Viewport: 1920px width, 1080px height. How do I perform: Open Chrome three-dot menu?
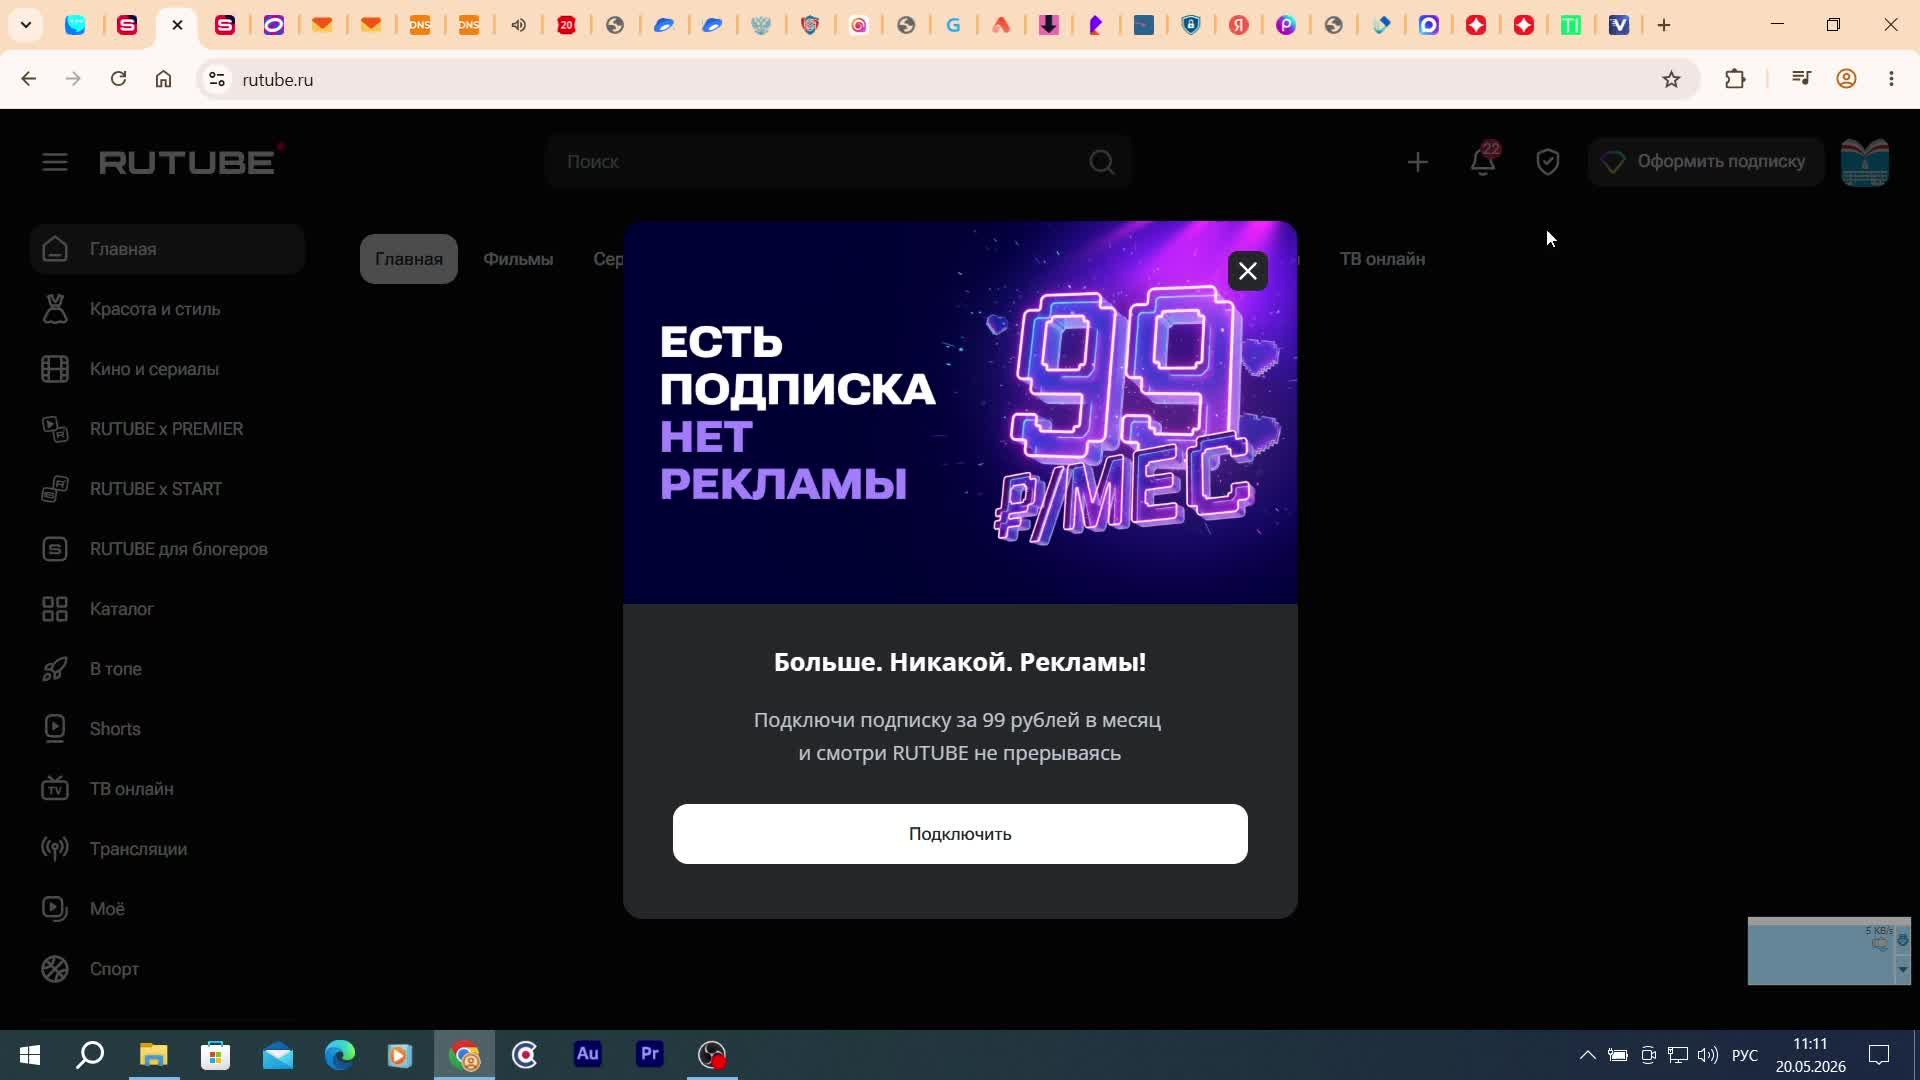point(1891,79)
